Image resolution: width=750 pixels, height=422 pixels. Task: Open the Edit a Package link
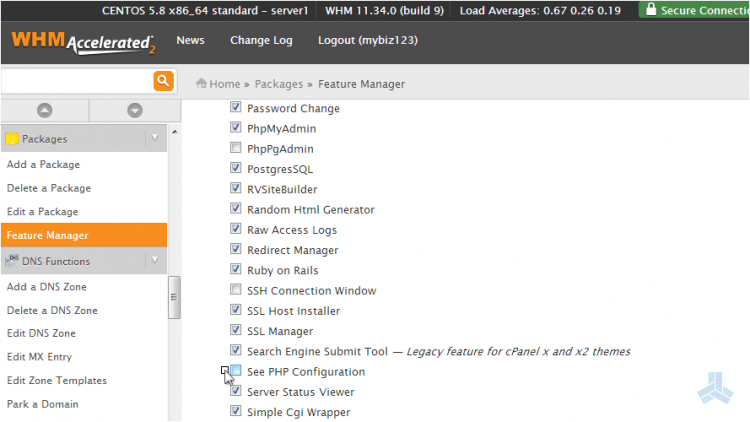point(42,212)
